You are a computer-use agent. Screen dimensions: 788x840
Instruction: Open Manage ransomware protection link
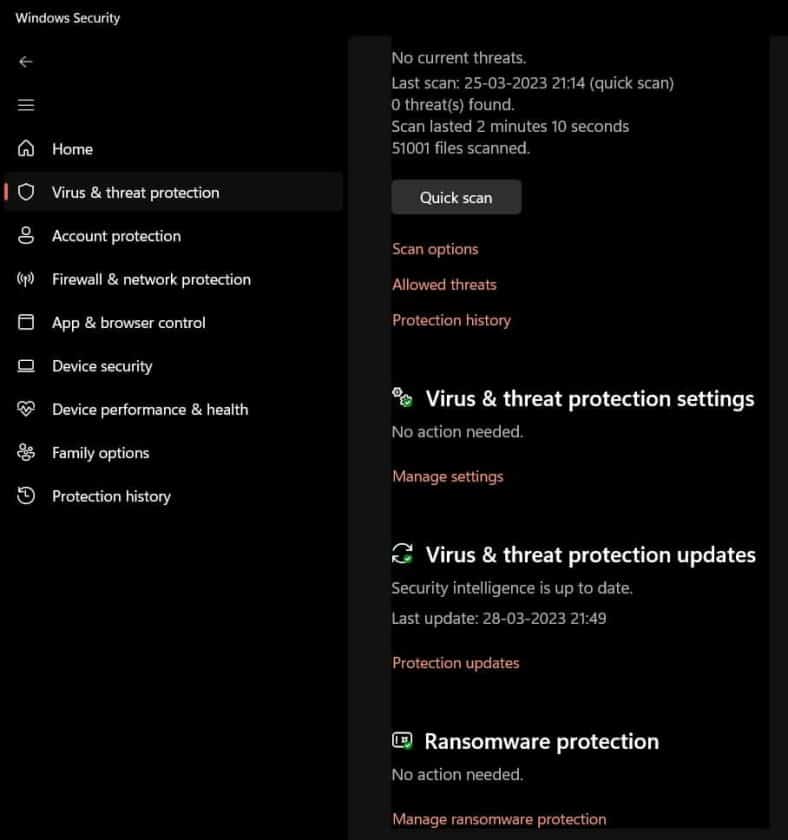click(x=499, y=819)
